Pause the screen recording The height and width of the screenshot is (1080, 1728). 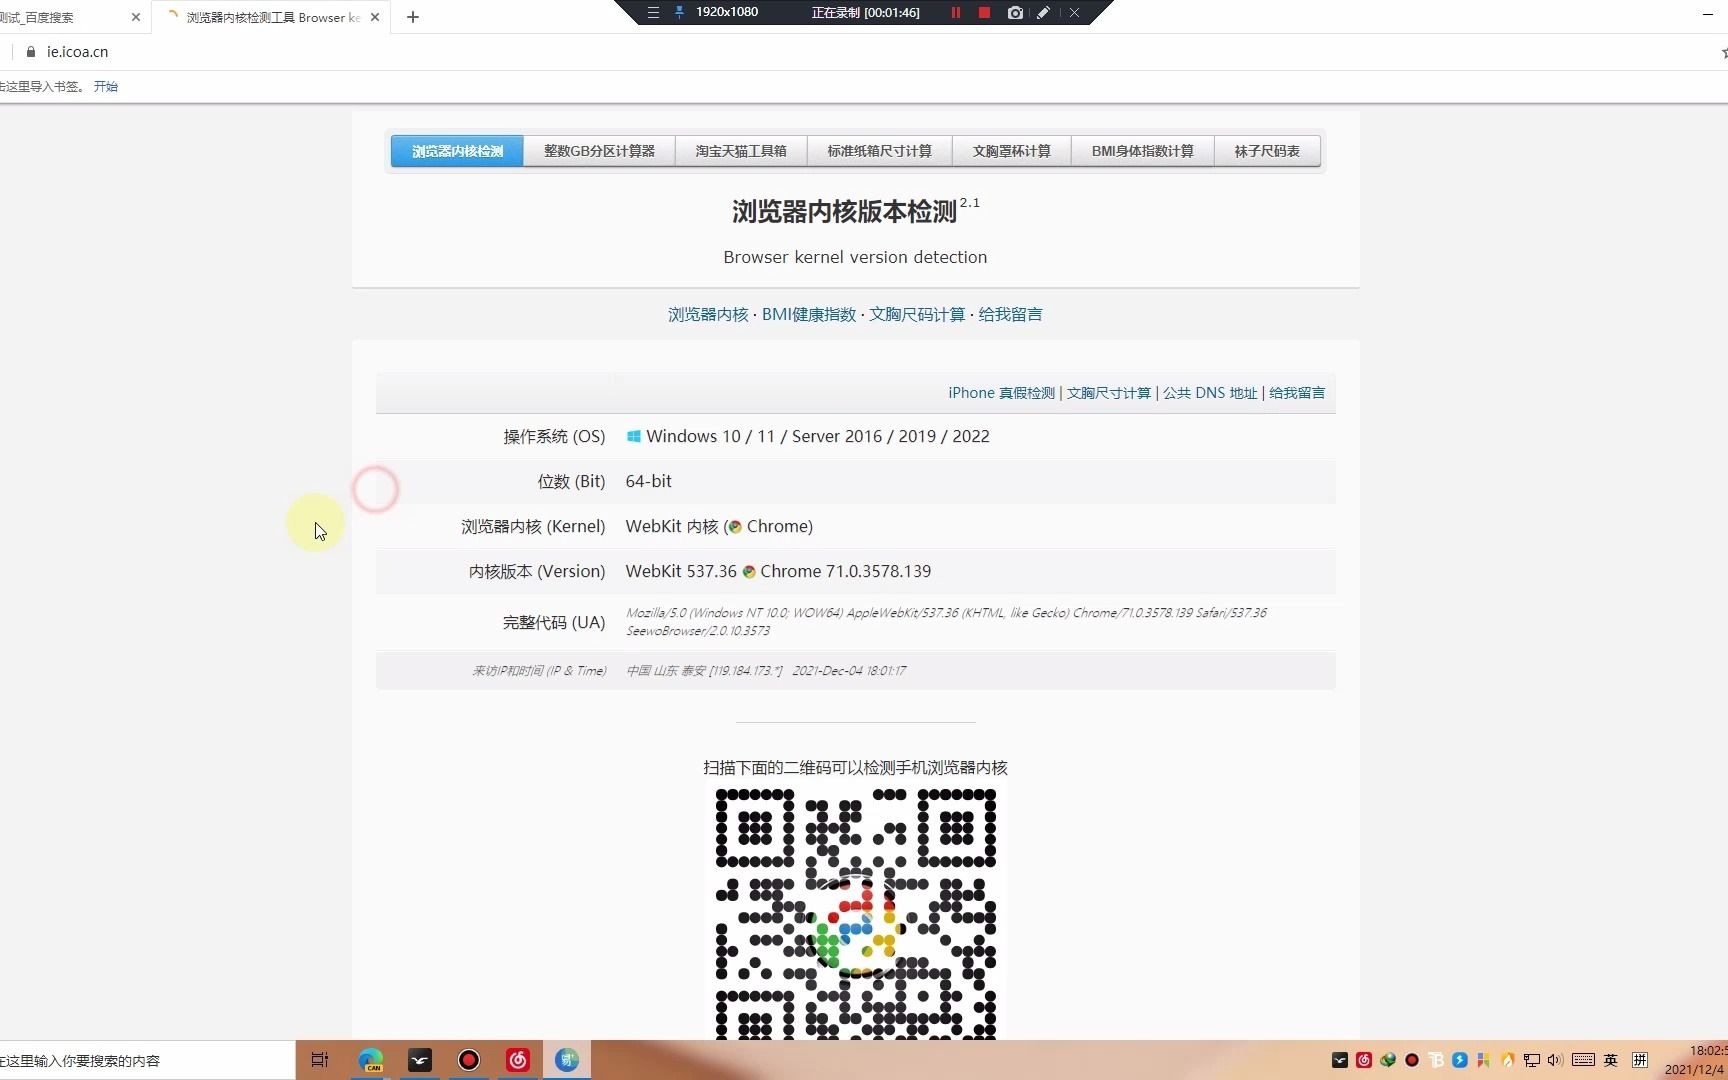pyautogui.click(x=956, y=12)
